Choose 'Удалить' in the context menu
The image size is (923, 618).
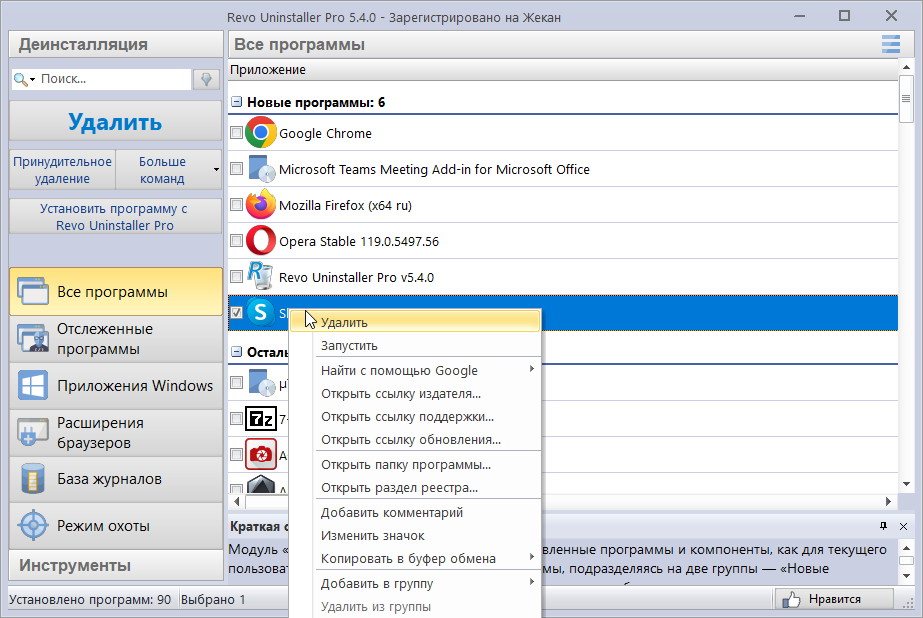tap(415, 322)
